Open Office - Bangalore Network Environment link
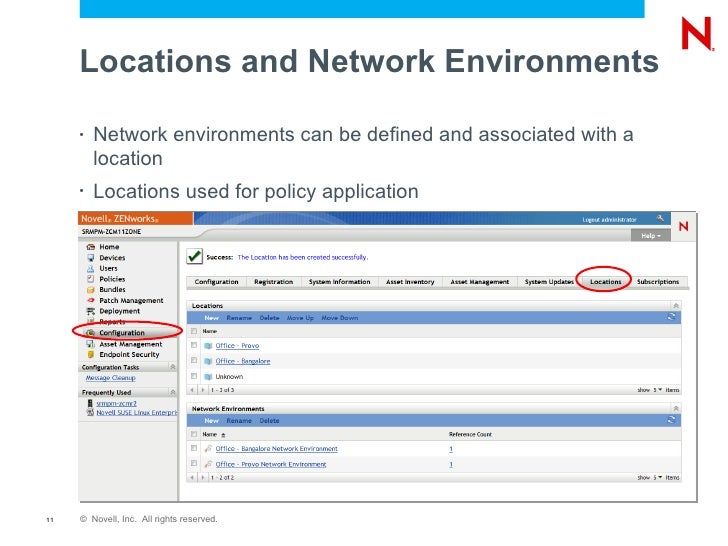Image resolution: width=728 pixels, height=546 pixels. click(277, 448)
